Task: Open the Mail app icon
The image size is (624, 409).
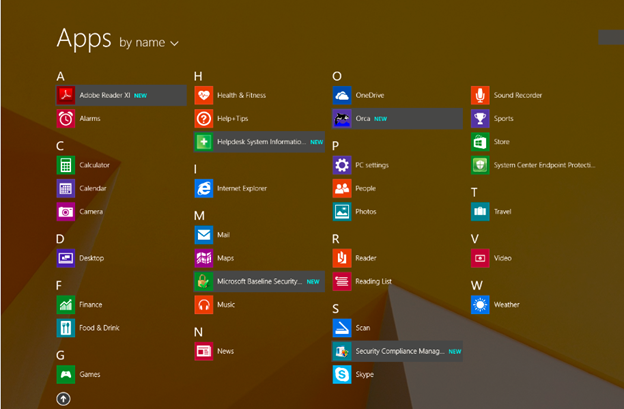Action: click(204, 235)
